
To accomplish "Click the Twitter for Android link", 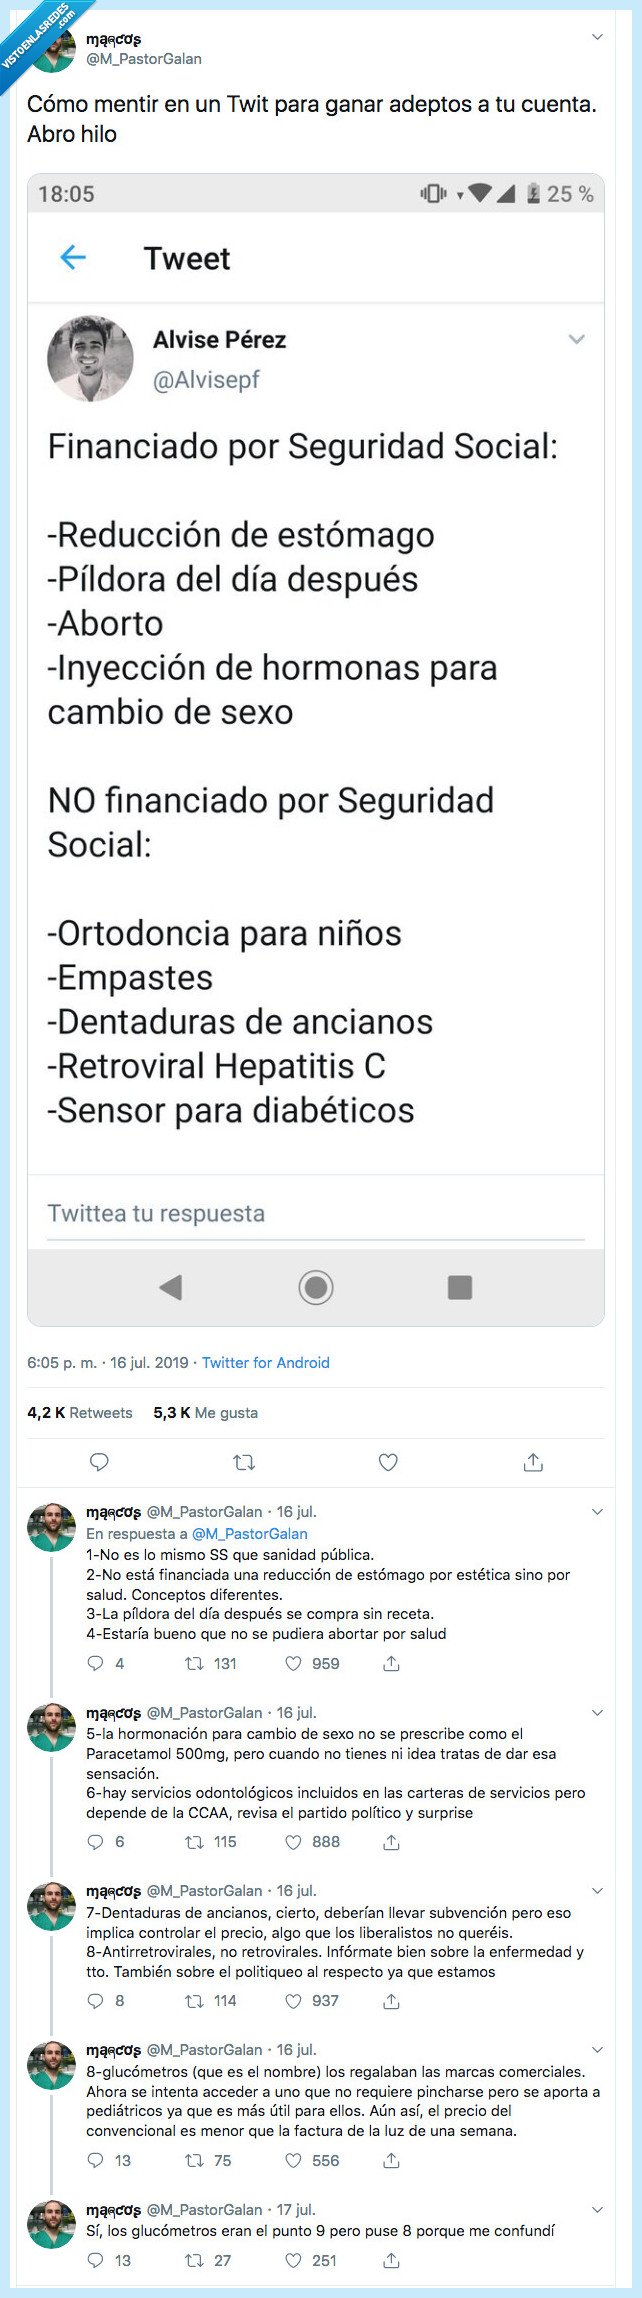I will 265,1362.
